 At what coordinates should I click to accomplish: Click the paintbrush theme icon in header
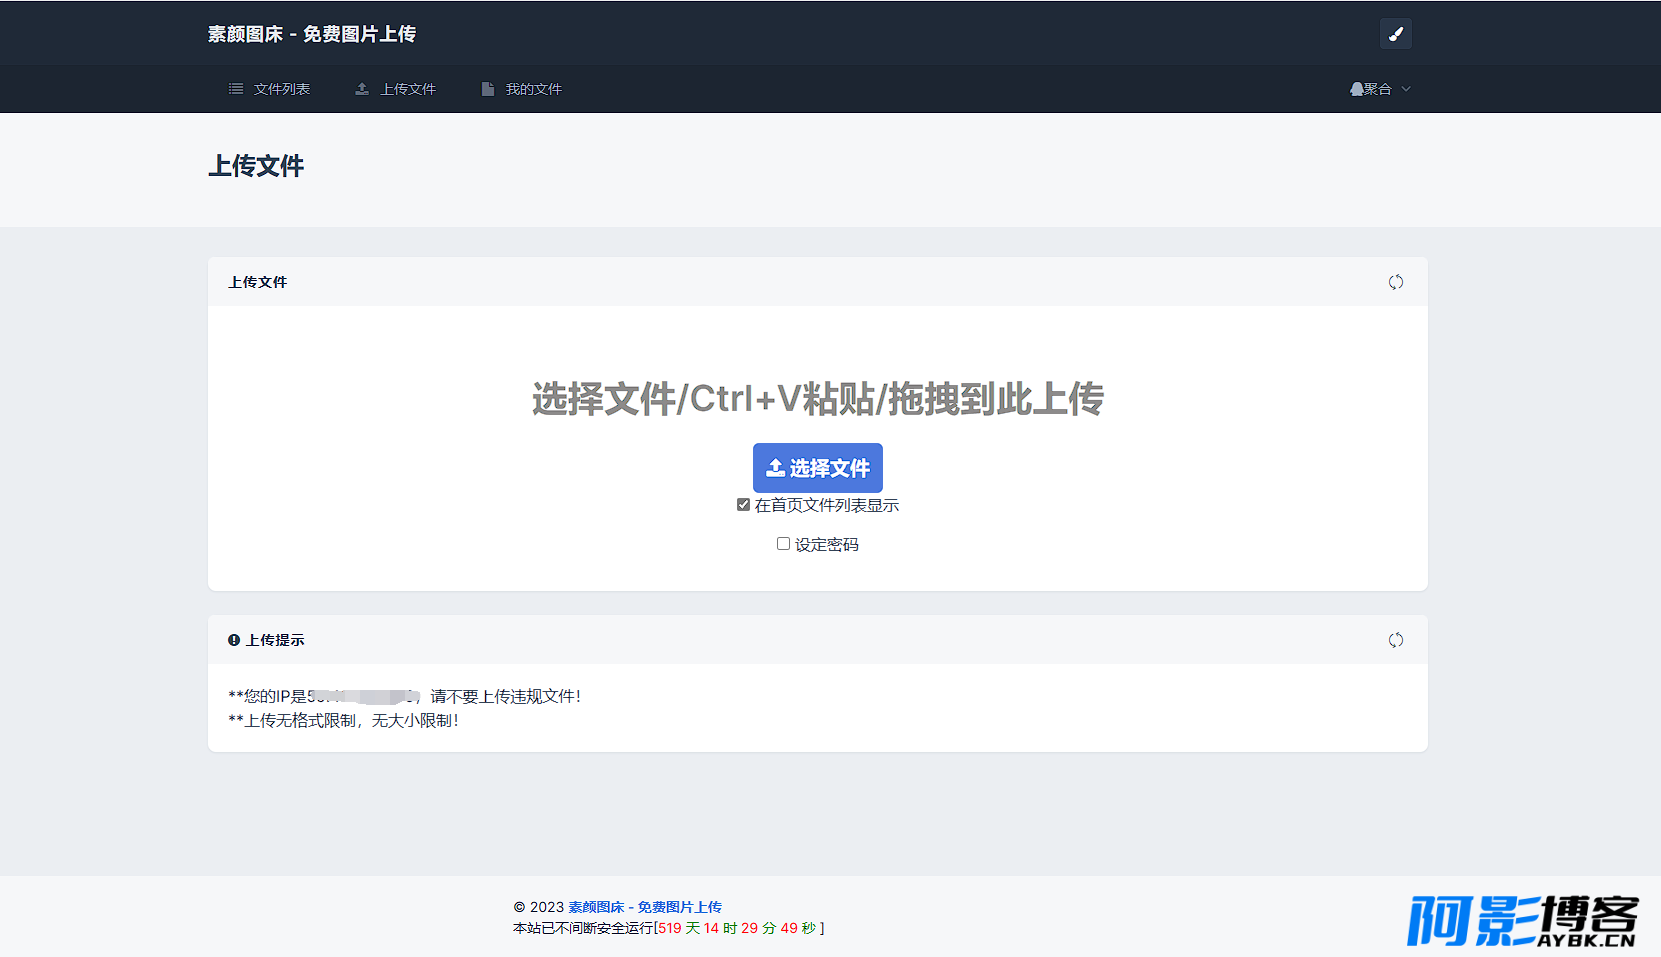tap(1395, 34)
